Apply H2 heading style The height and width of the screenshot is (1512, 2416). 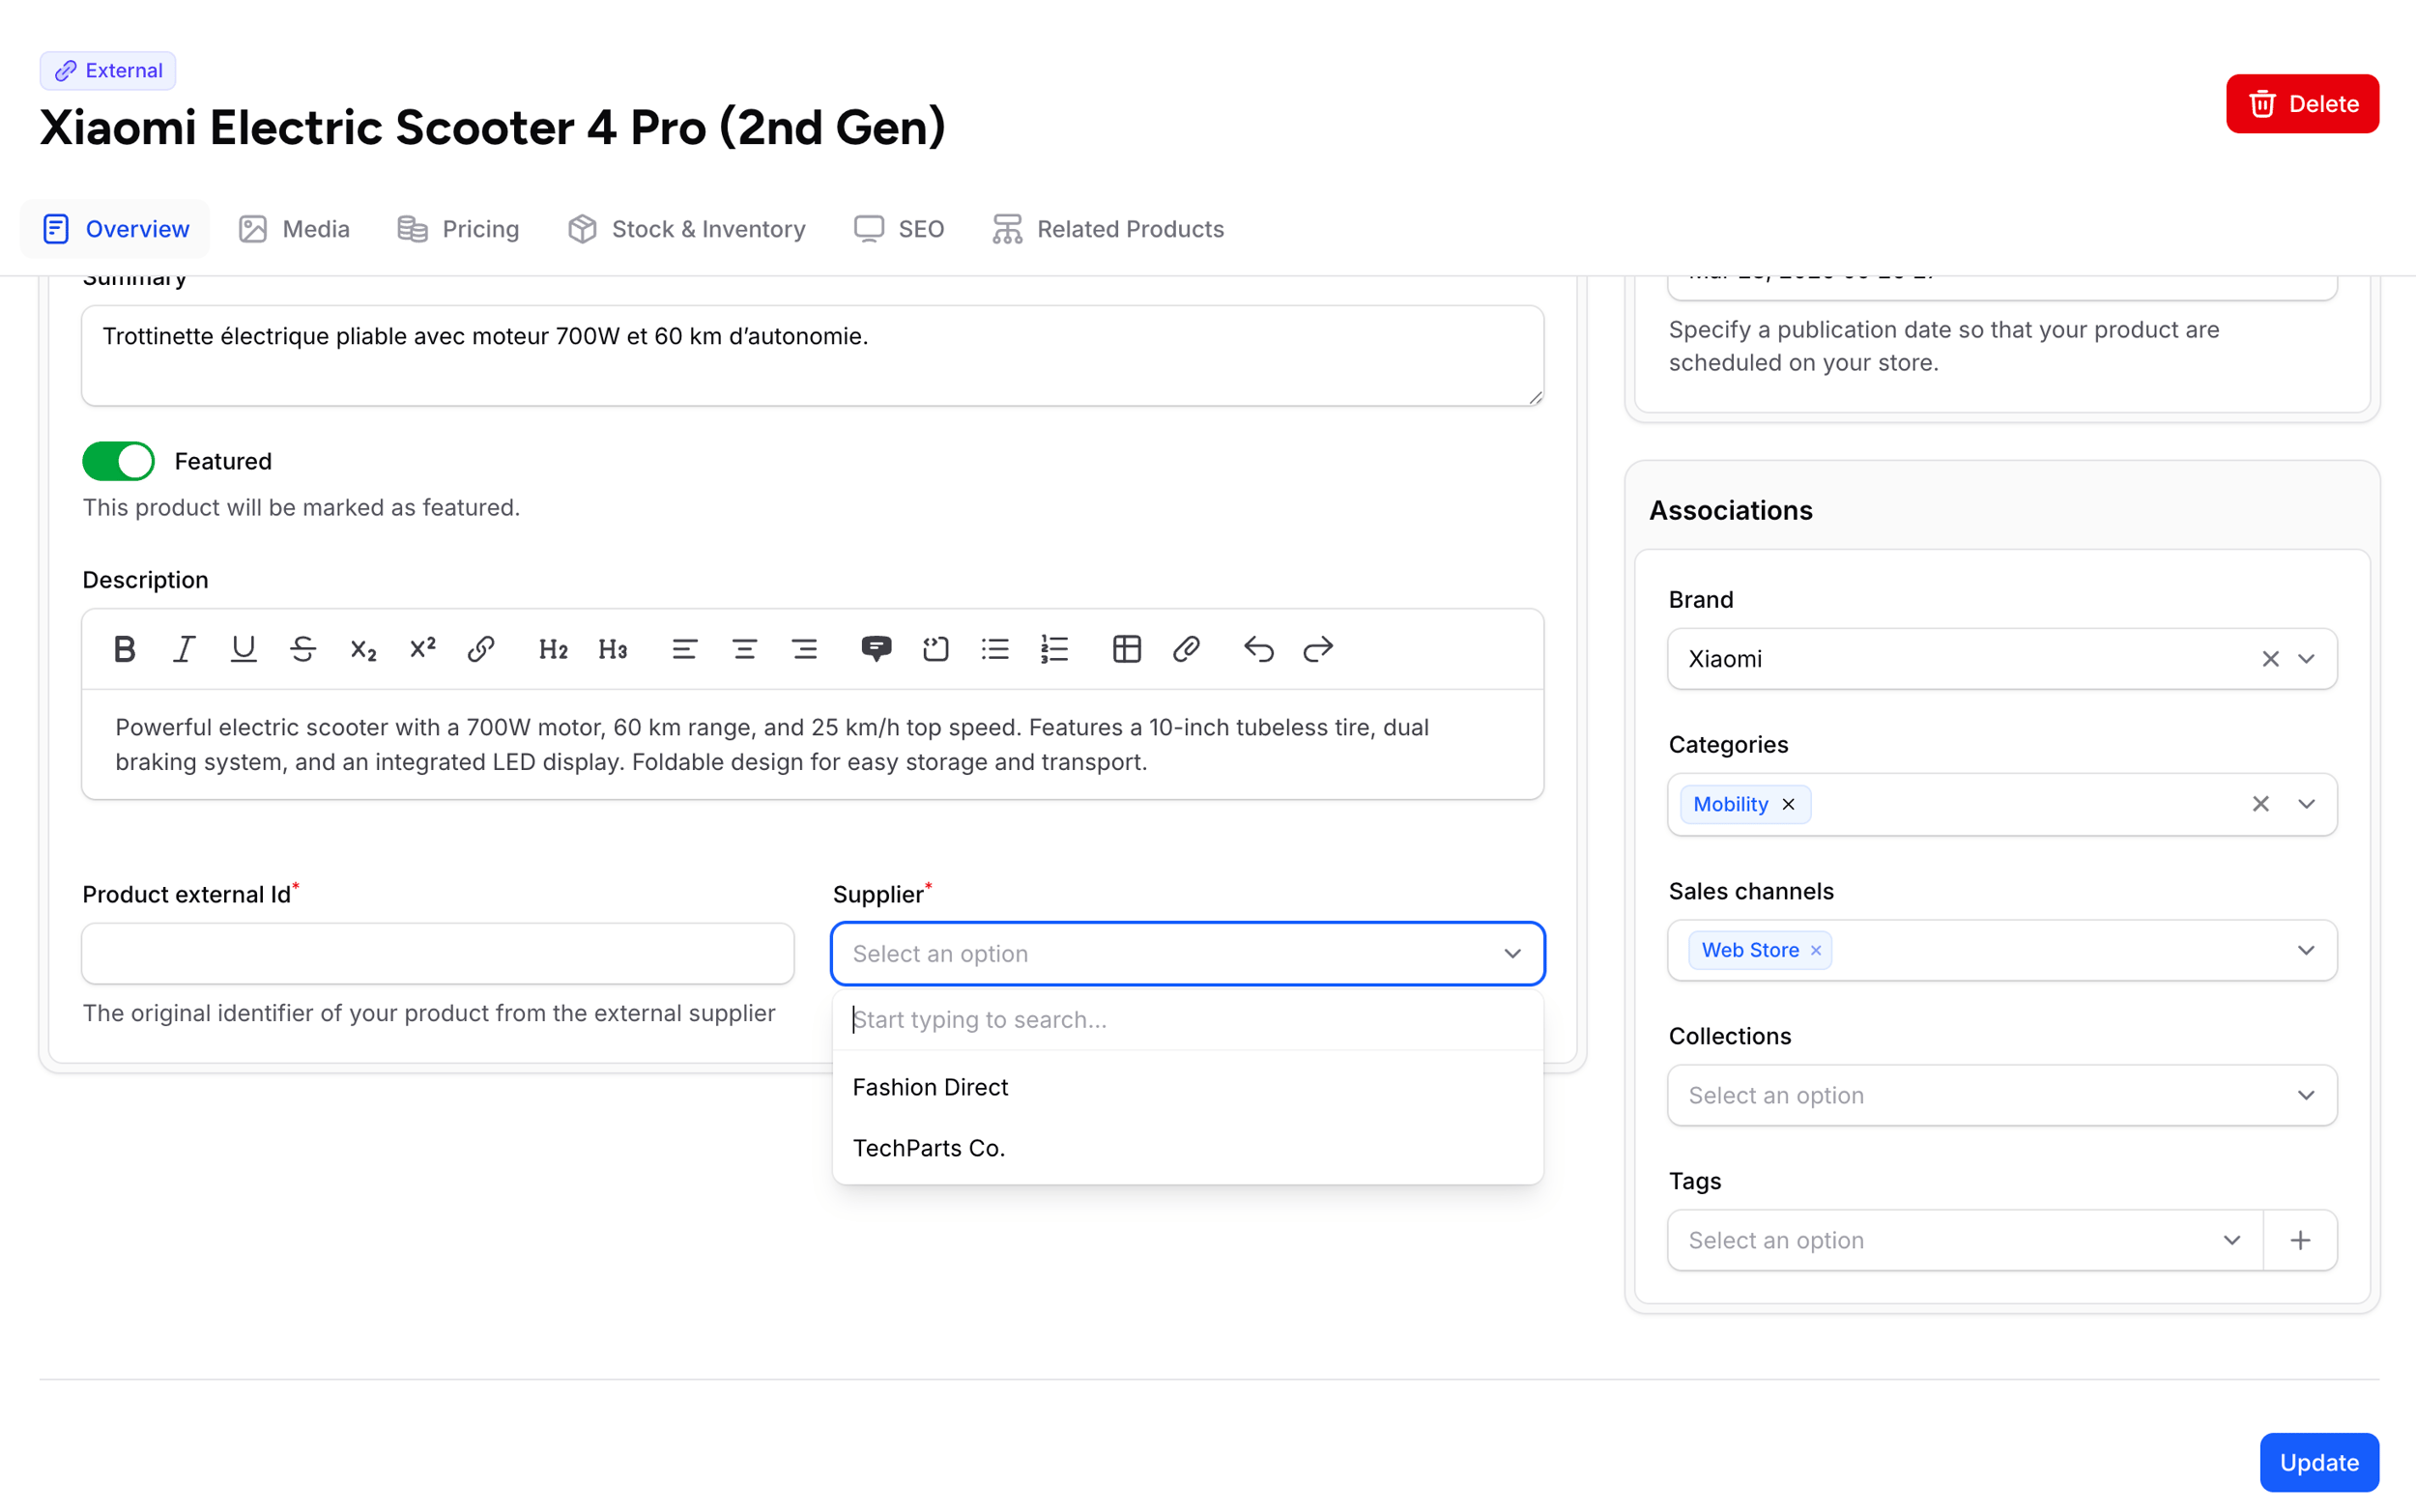(x=553, y=649)
